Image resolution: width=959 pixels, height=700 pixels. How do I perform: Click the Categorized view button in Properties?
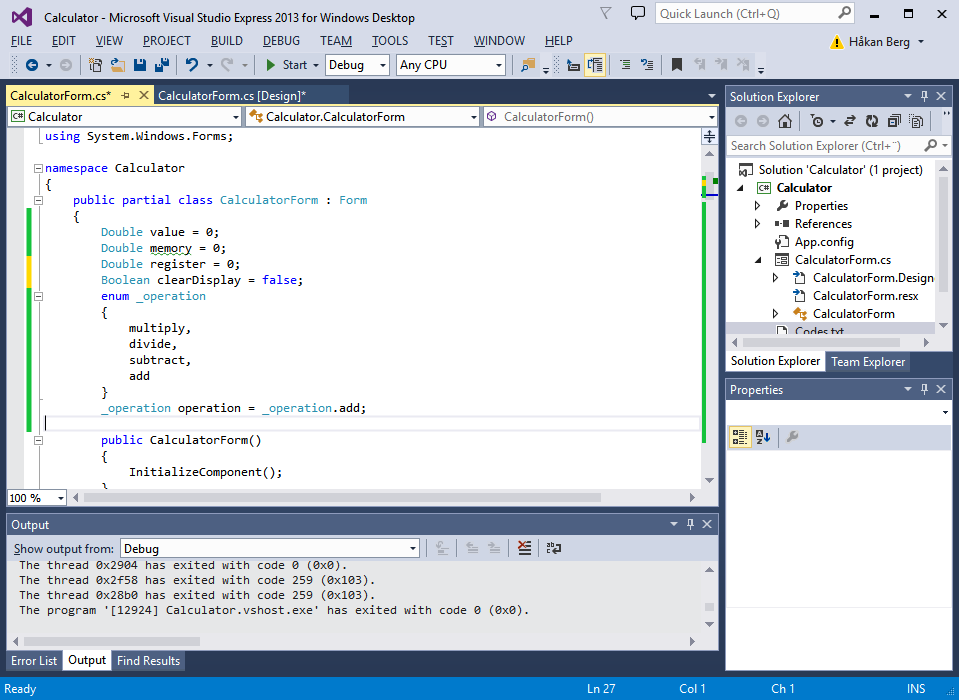click(740, 437)
